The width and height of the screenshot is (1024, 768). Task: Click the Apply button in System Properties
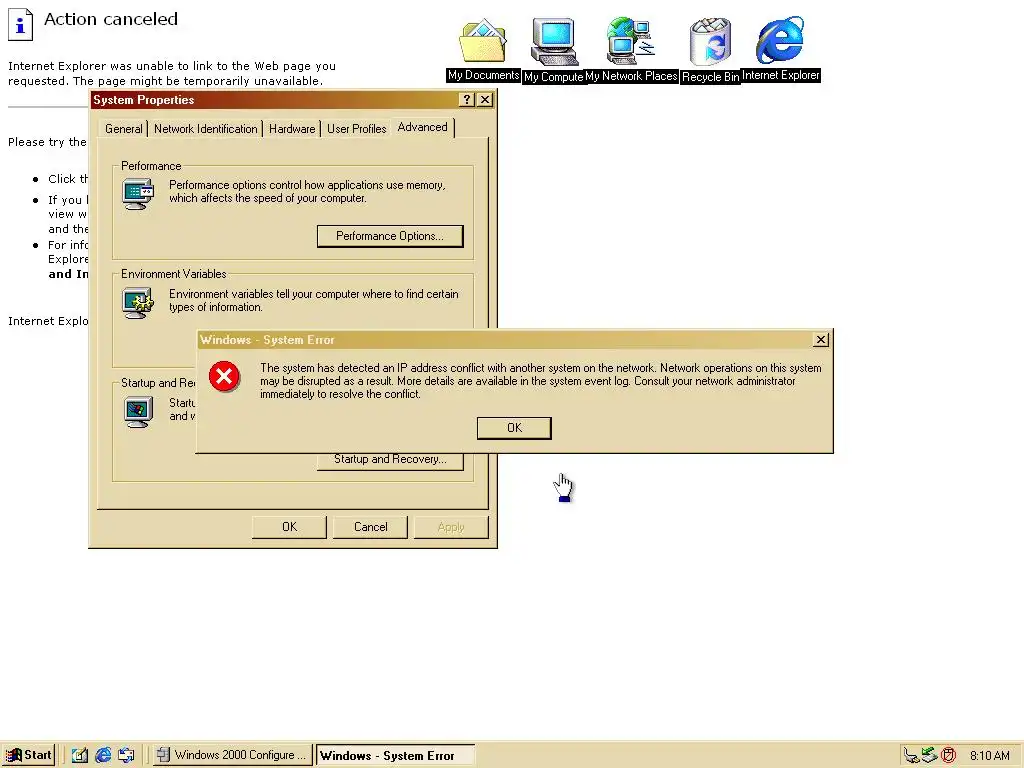(451, 527)
